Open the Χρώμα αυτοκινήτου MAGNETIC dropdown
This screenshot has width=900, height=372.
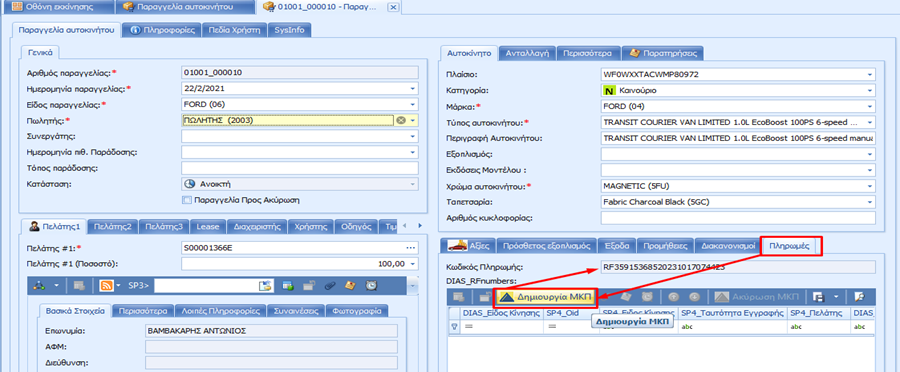(870, 186)
